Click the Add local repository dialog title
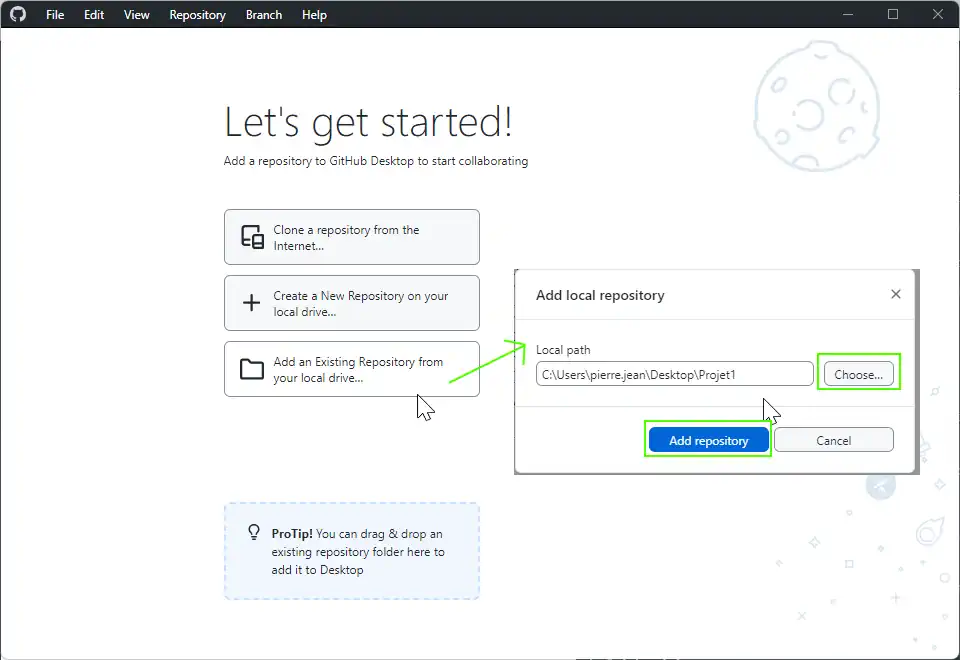The height and width of the screenshot is (660, 960). click(x=600, y=295)
